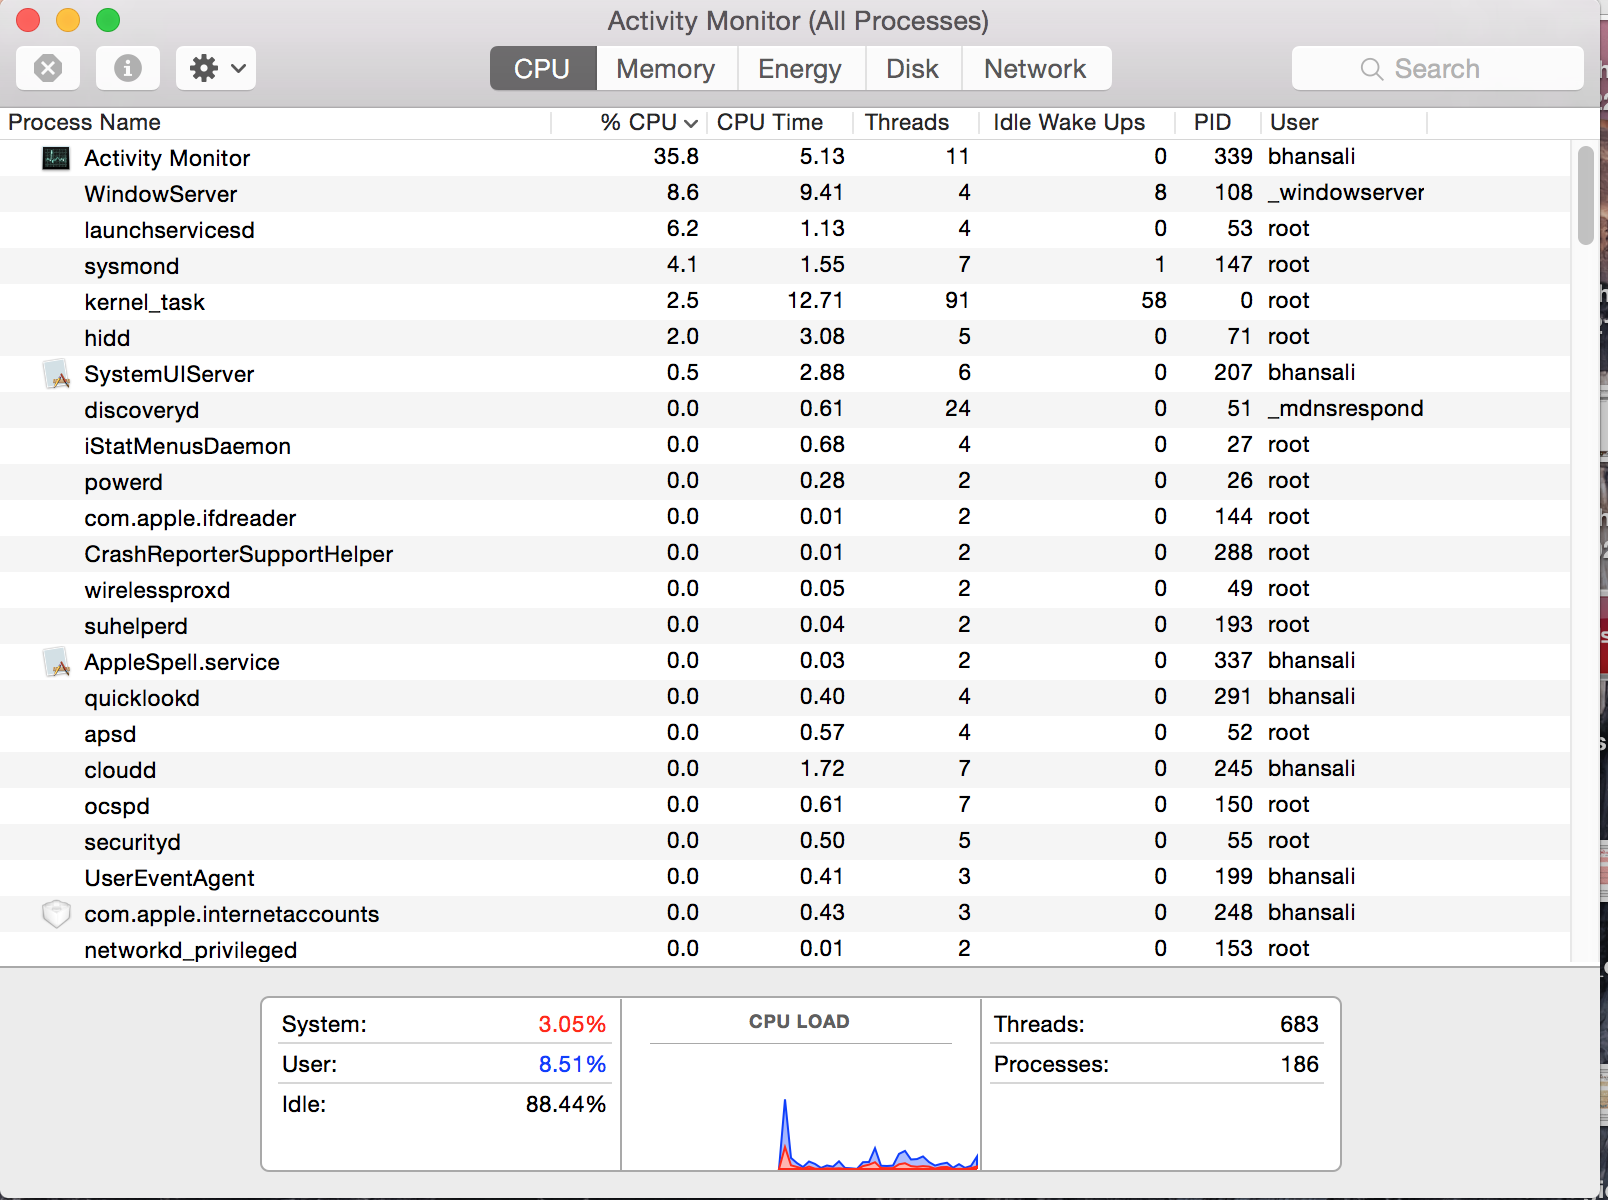Click the CPU LOAD graph

[800, 1108]
